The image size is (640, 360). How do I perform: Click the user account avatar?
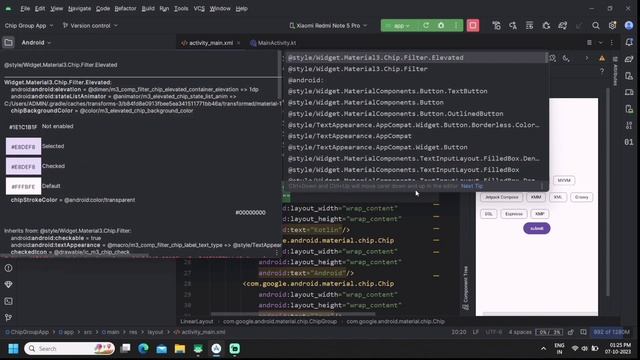pyautogui.click(x=629, y=25)
